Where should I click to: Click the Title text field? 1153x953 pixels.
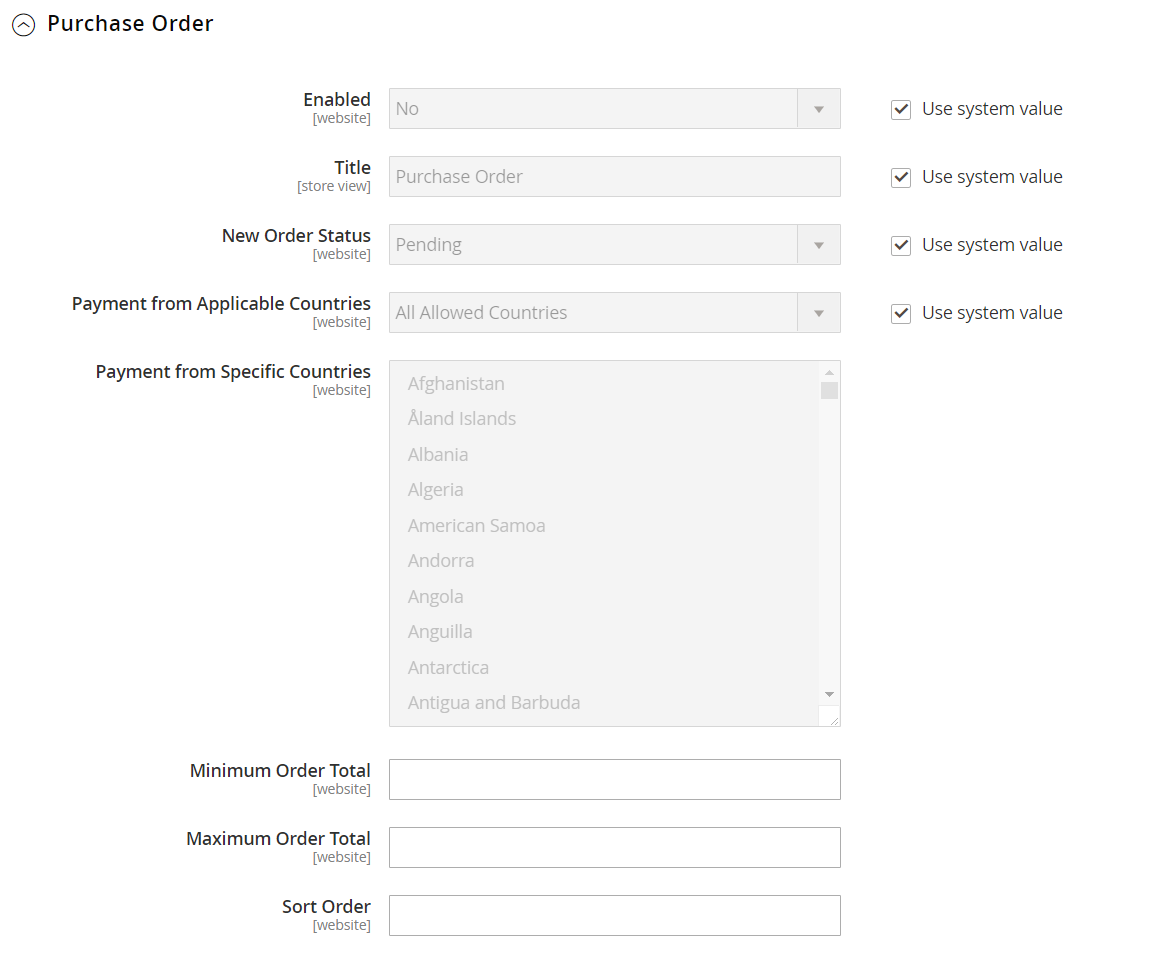pos(614,176)
